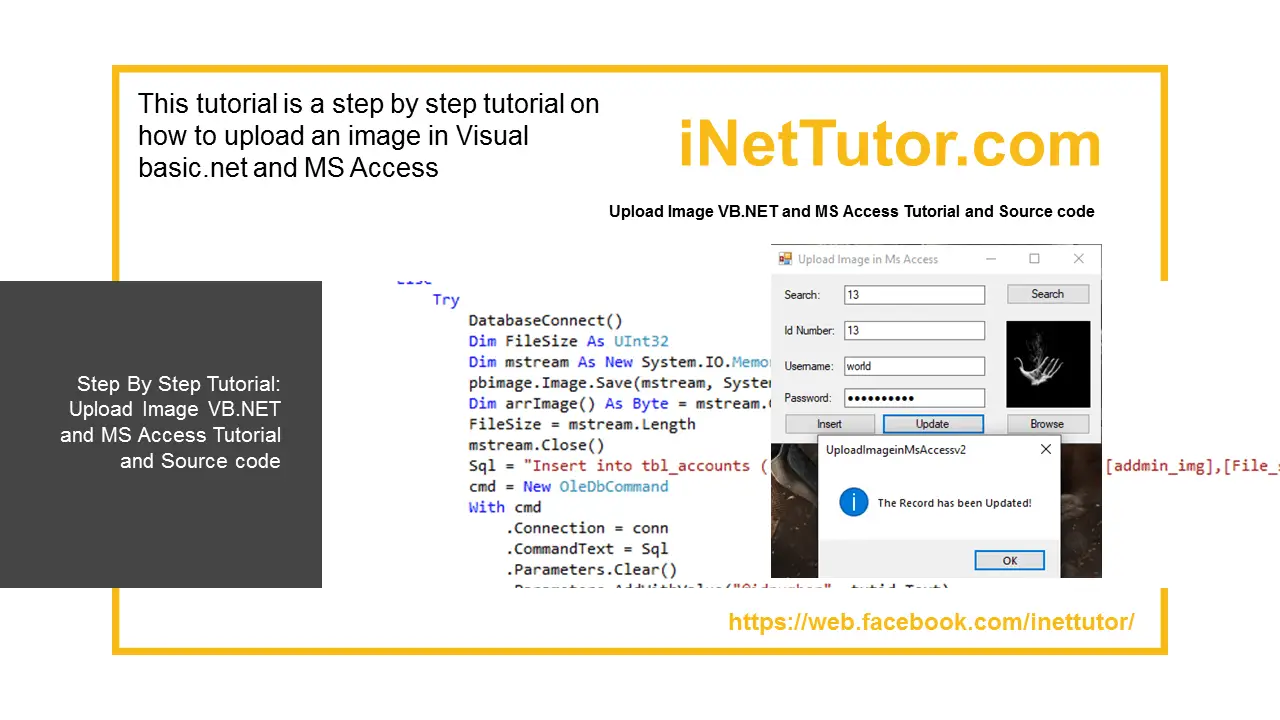
Task: Click the tutorial intro paragraph text
Action: [x=368, y=135]
